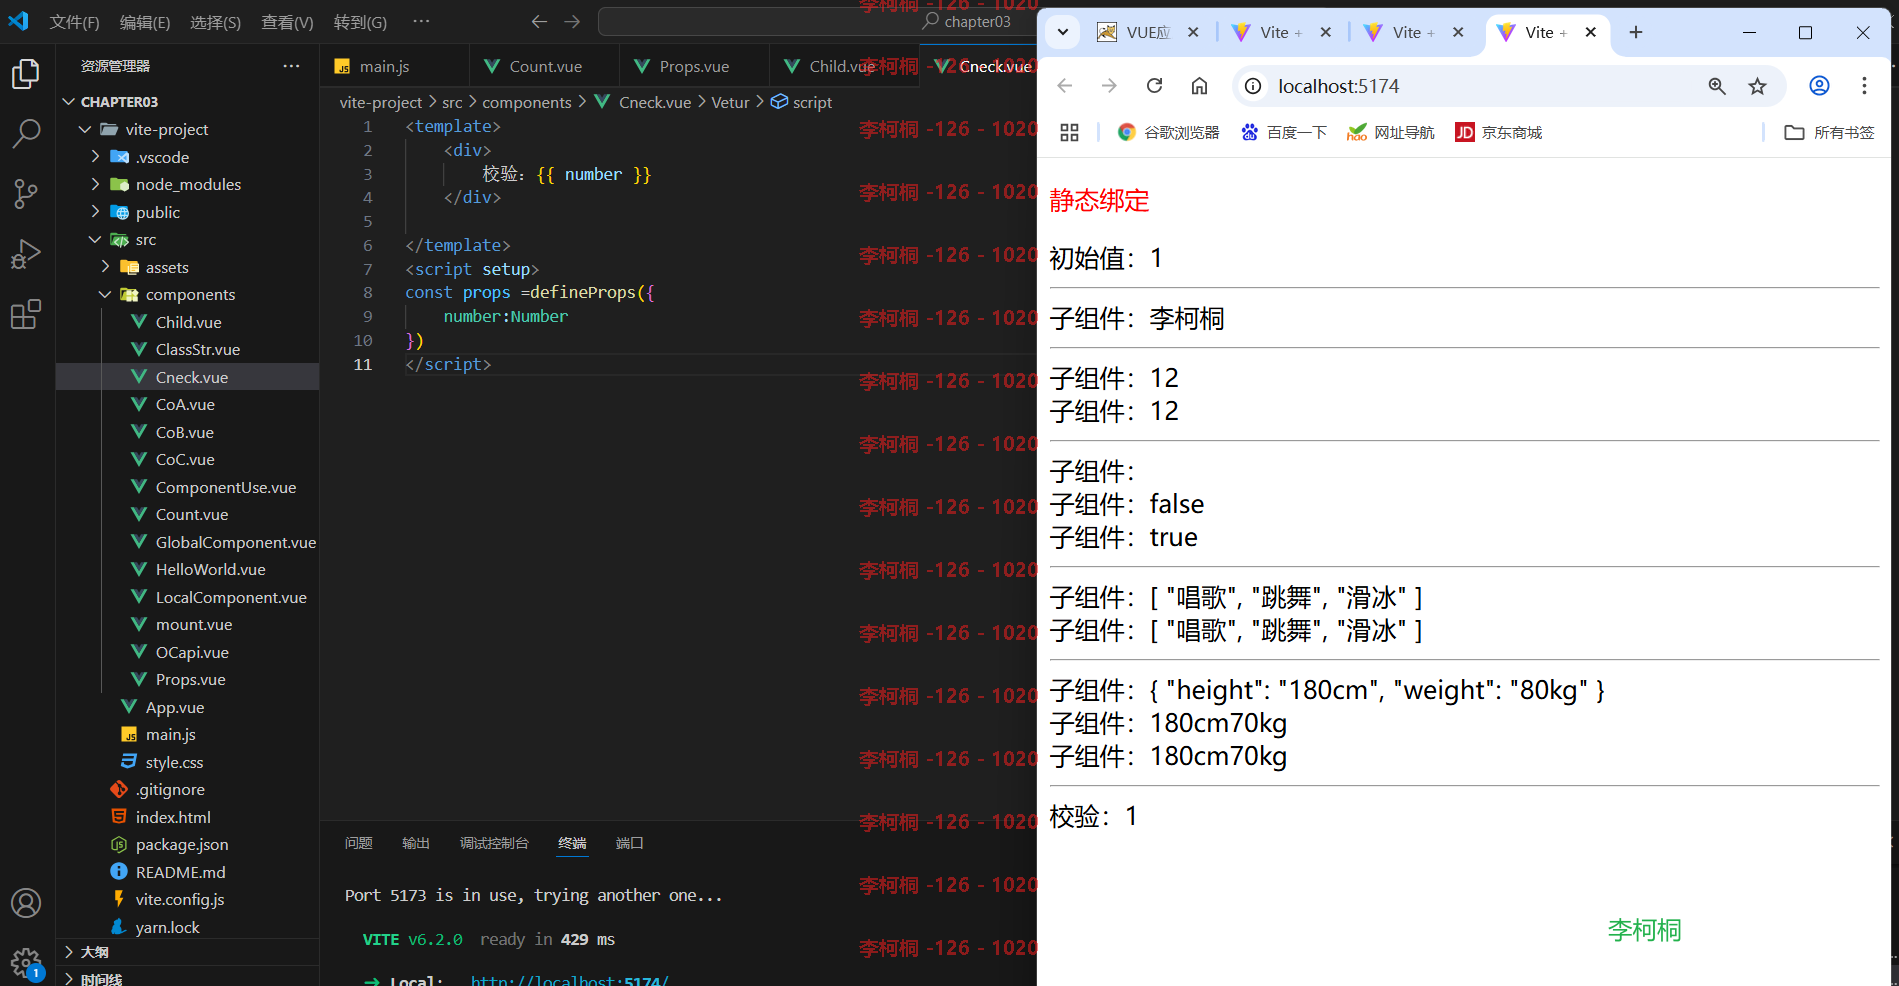View site information for localhost
This screenshot has width=1899, height=986.
tap(1253, 86)
